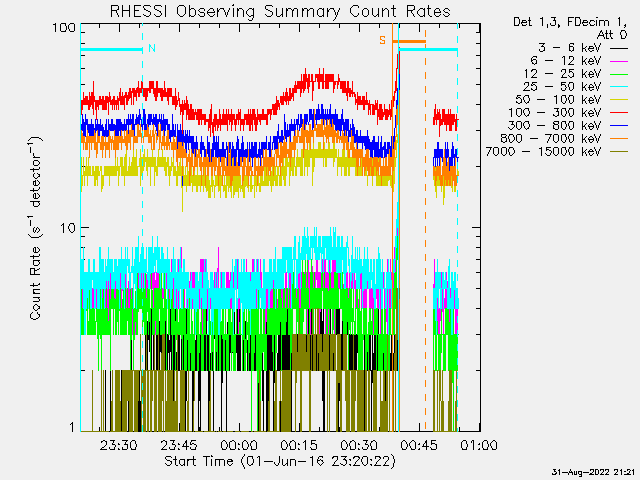Select the '6 - 12 keV' legend label
The height and width of the screenshot is (480, 640).
(x=566, y=61)
